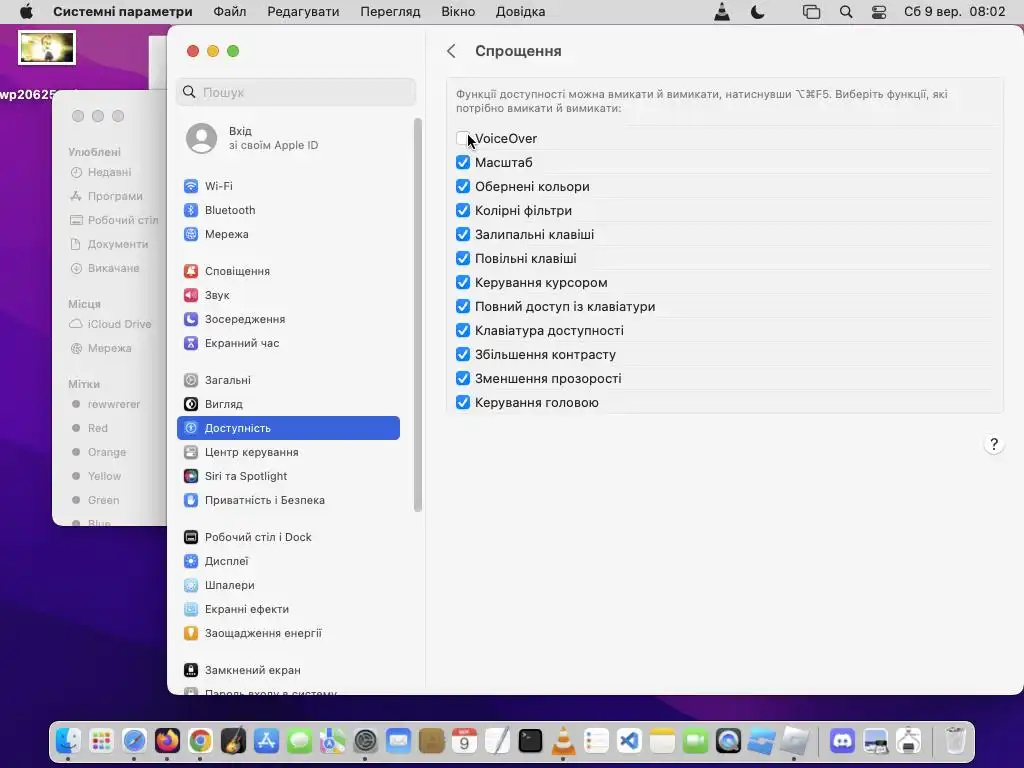Launch Firefox from the Dock
Screen dimensions: 1024x768
pos(167,741)
